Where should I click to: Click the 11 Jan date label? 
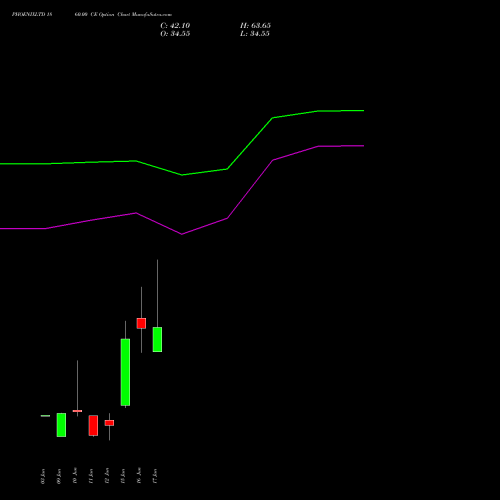pos(91,476)
